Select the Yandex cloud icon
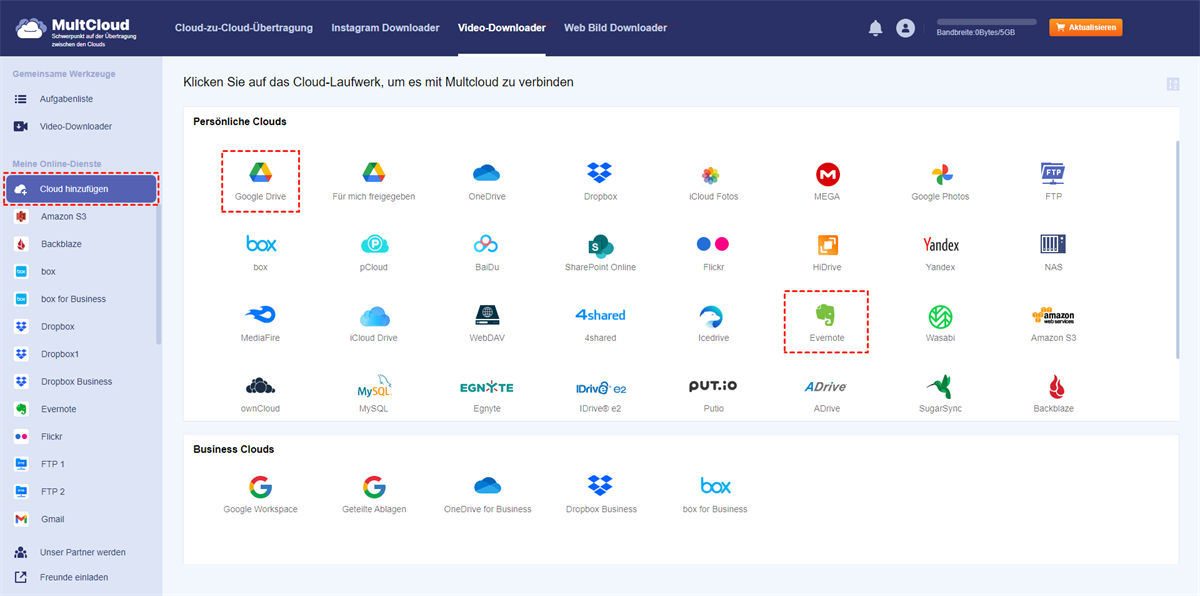Image resolution: width=1200 pixels, height=596 pixels. (940, 245)
